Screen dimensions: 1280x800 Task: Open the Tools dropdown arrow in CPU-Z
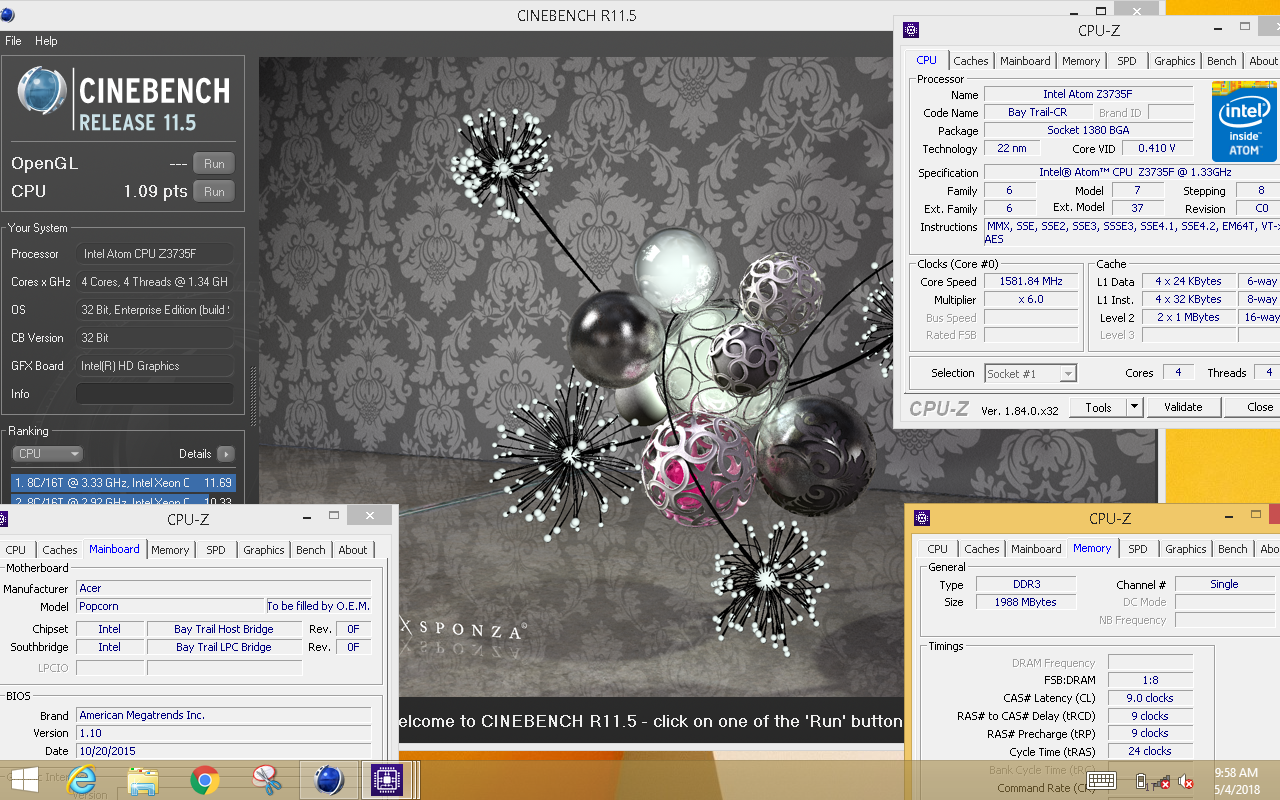(1134, 407)
